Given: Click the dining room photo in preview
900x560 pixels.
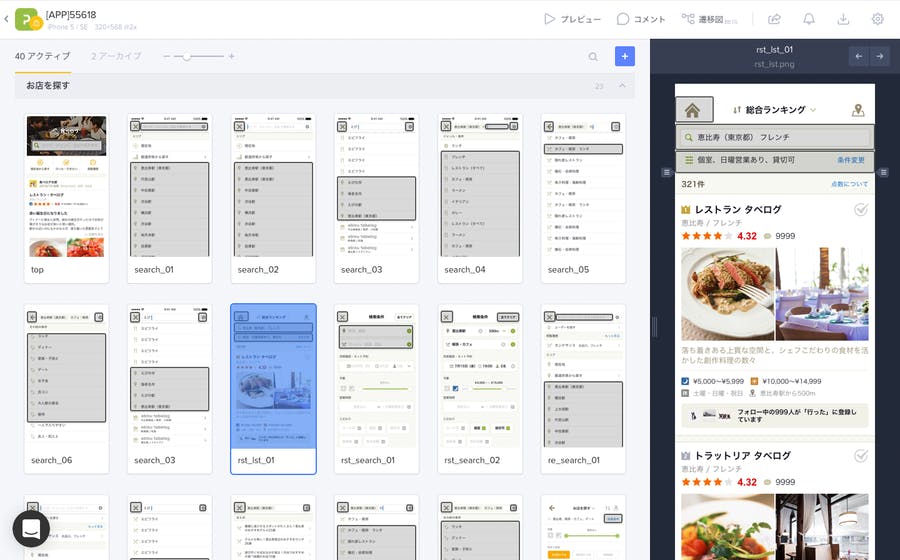Looking at the screenshot, I should click(822, 294).
